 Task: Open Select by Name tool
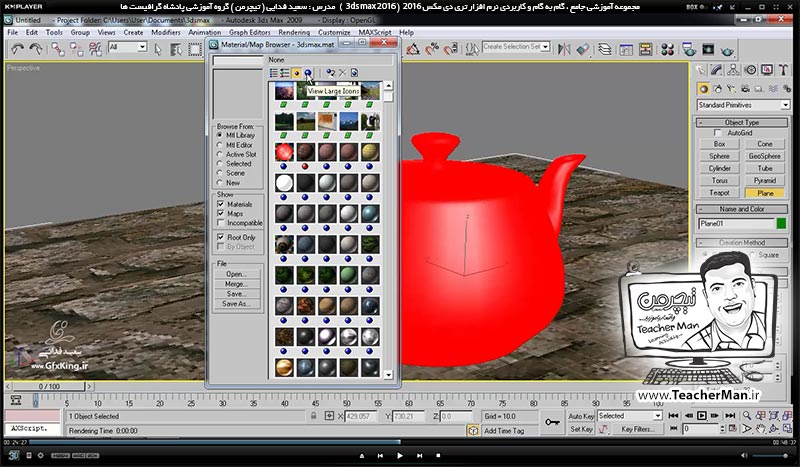pyautogui.click(x=176, y=50)
